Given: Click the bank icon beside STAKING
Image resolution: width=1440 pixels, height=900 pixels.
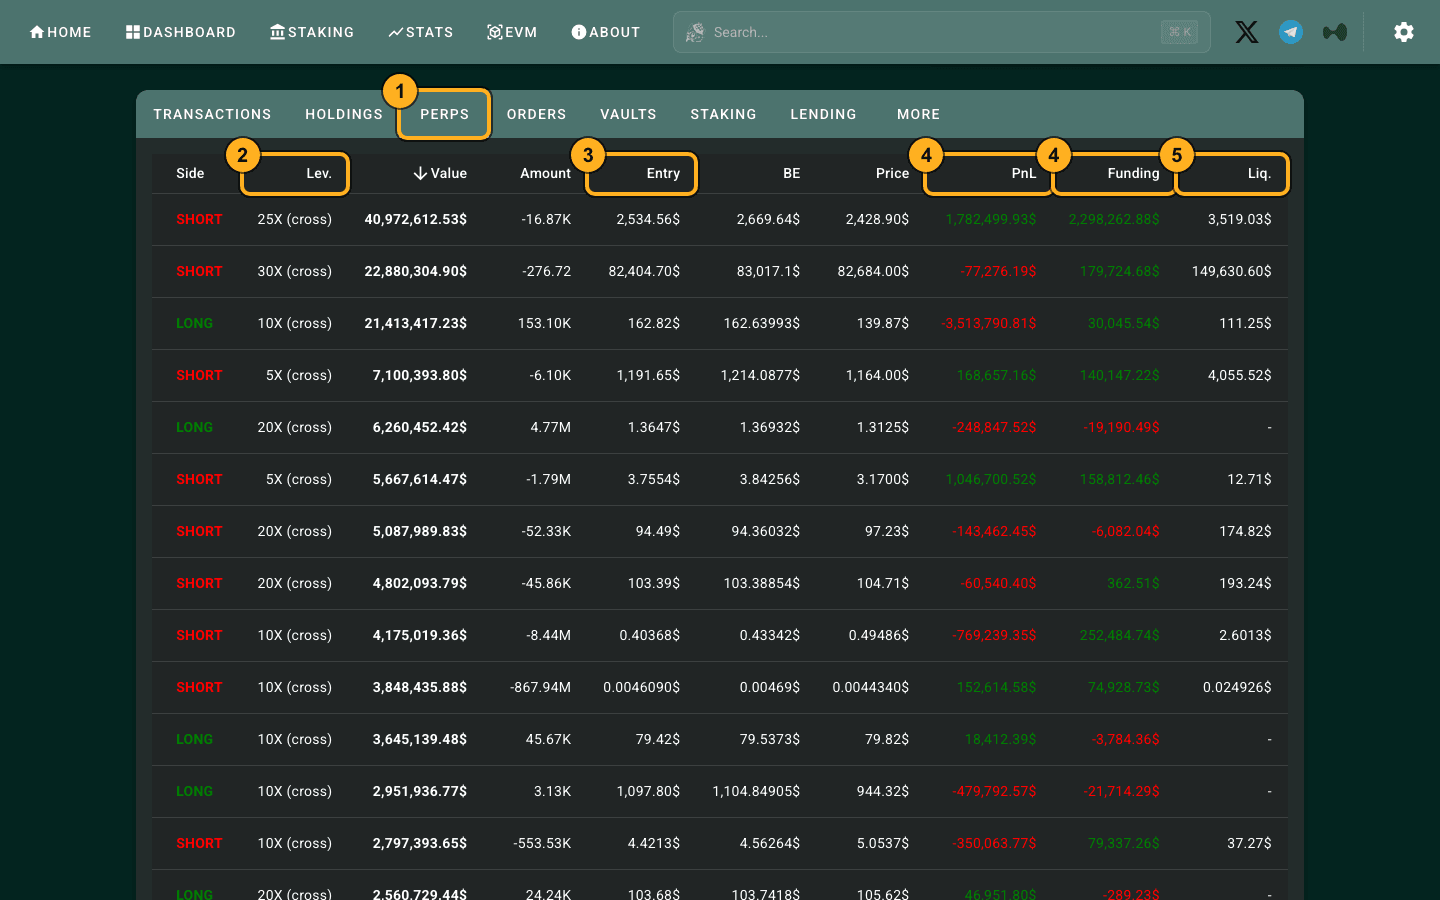Looking at the screenshot, I should coord(277,32).
